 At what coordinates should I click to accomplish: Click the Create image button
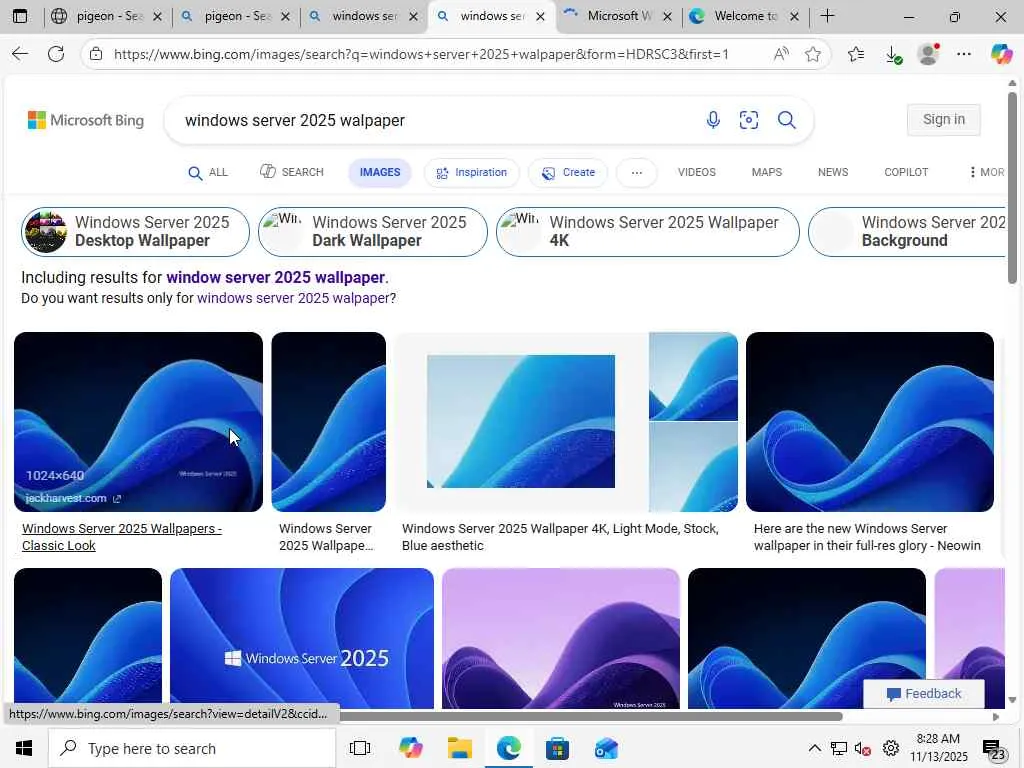pyautogui.click(x=568, y=172)
